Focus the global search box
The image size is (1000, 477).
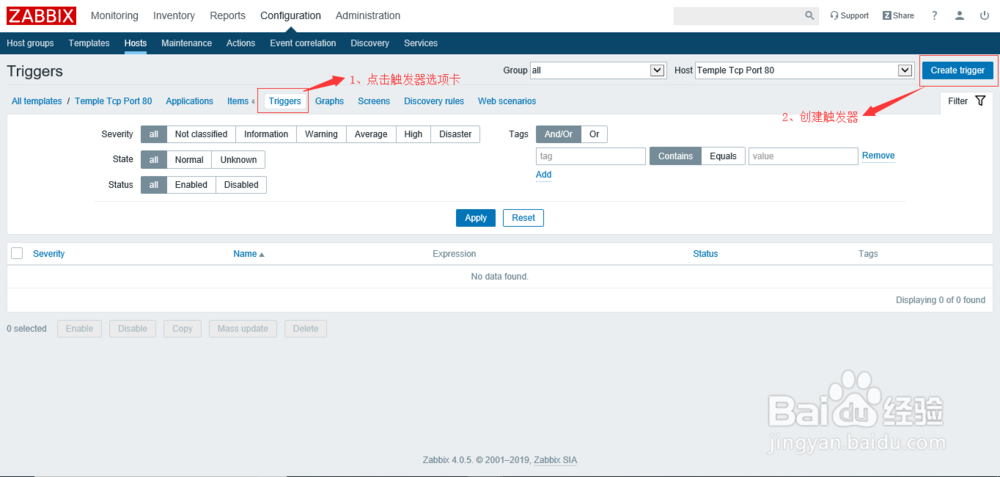pyautogui.click(x=739, y=16)
